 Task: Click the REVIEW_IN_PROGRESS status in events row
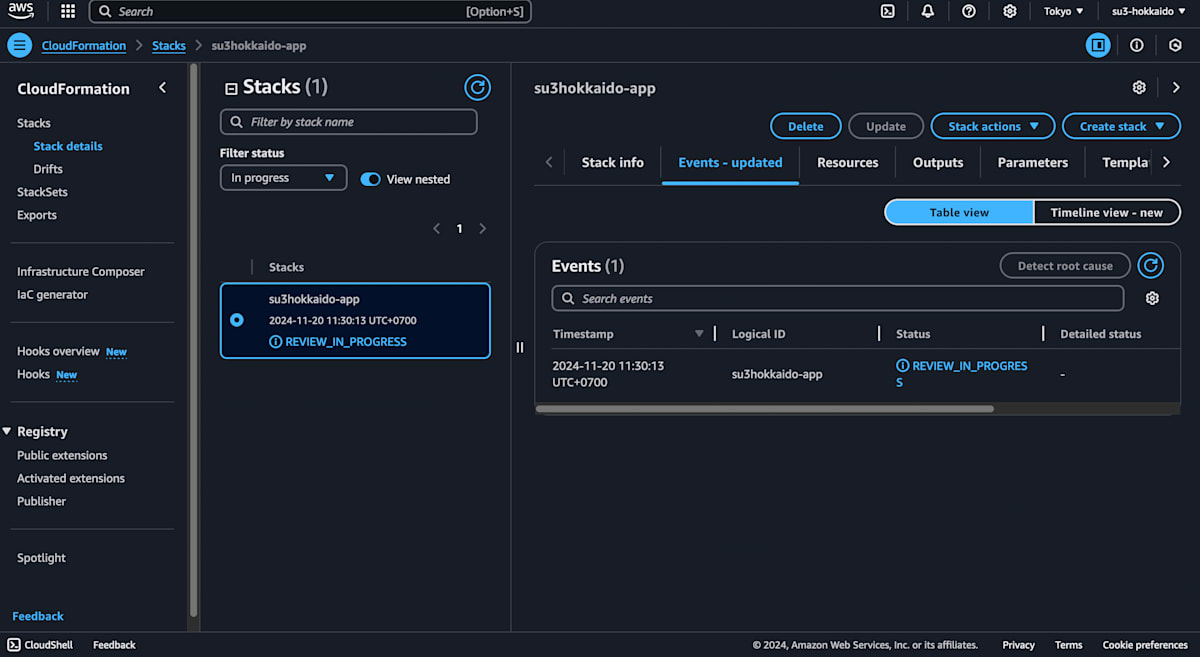[x=962, y=374]
